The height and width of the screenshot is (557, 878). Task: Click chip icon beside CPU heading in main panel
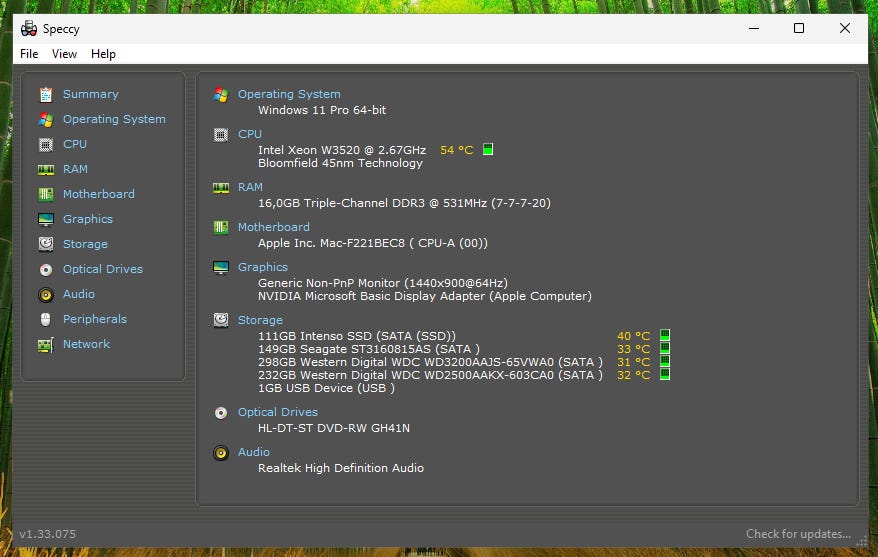click(x=221, y=134)
